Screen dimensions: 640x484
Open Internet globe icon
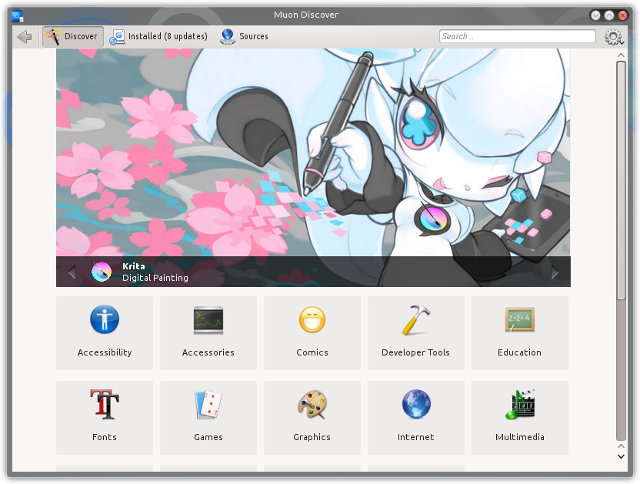[416, 404]
